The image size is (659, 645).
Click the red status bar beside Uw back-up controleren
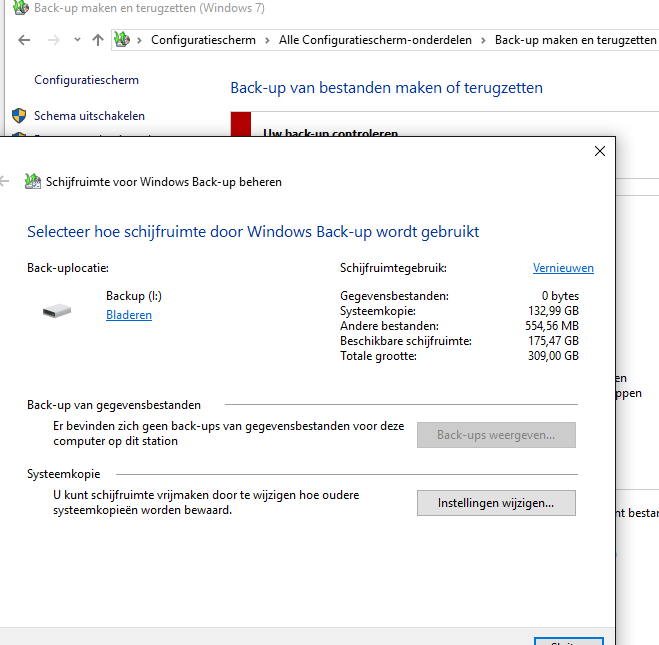(241, 124)
